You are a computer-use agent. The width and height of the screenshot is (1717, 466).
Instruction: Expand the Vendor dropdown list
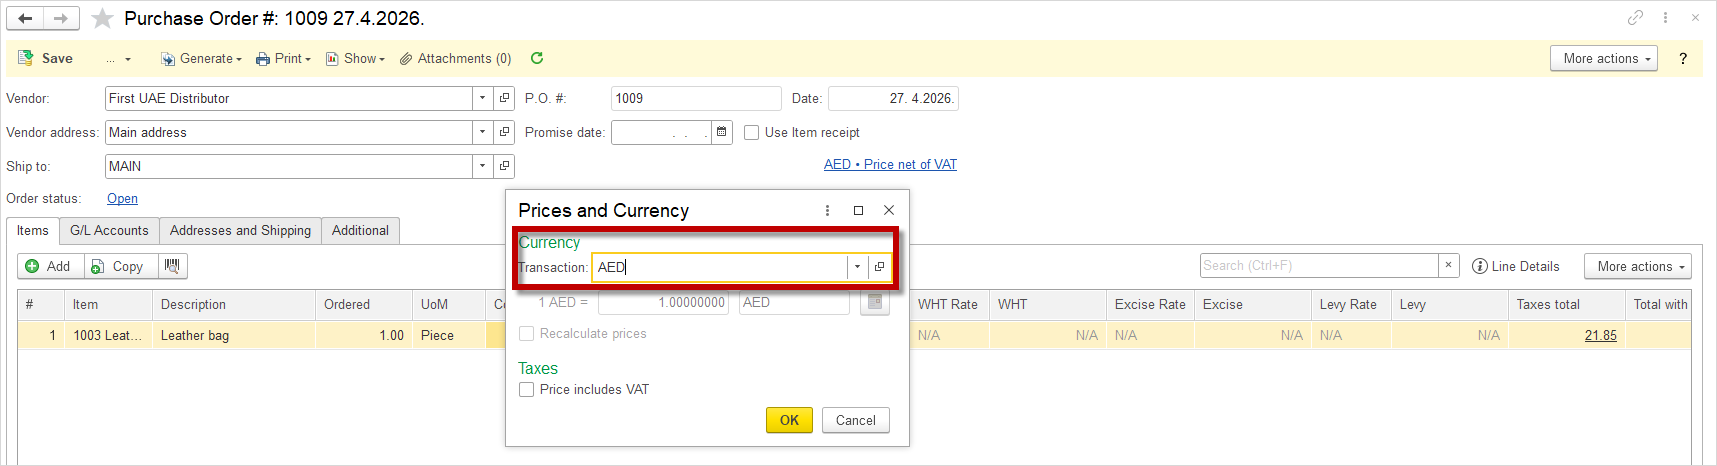point(482,98)
